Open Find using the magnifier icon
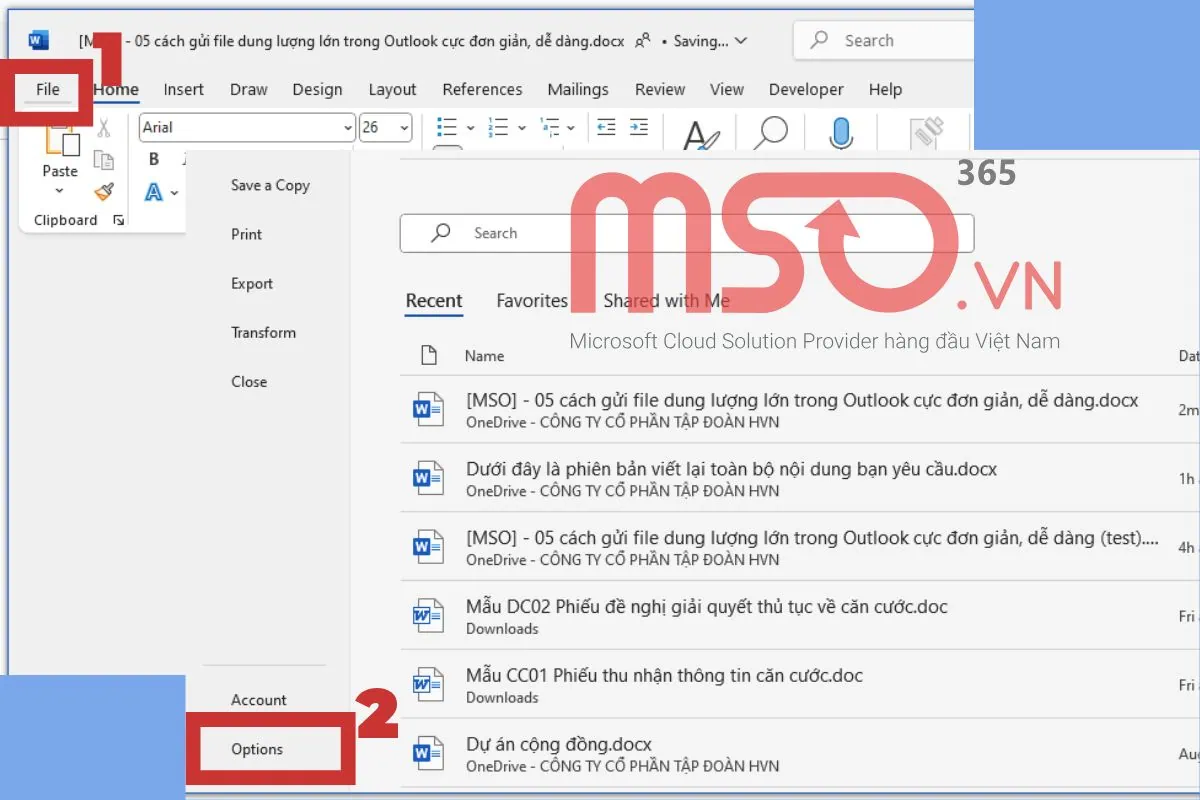 click(x=770, y=130)
